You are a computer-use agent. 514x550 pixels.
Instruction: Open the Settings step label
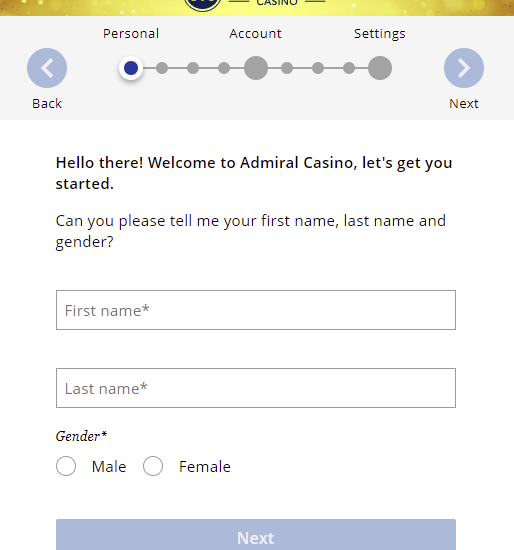coord(380,34)
